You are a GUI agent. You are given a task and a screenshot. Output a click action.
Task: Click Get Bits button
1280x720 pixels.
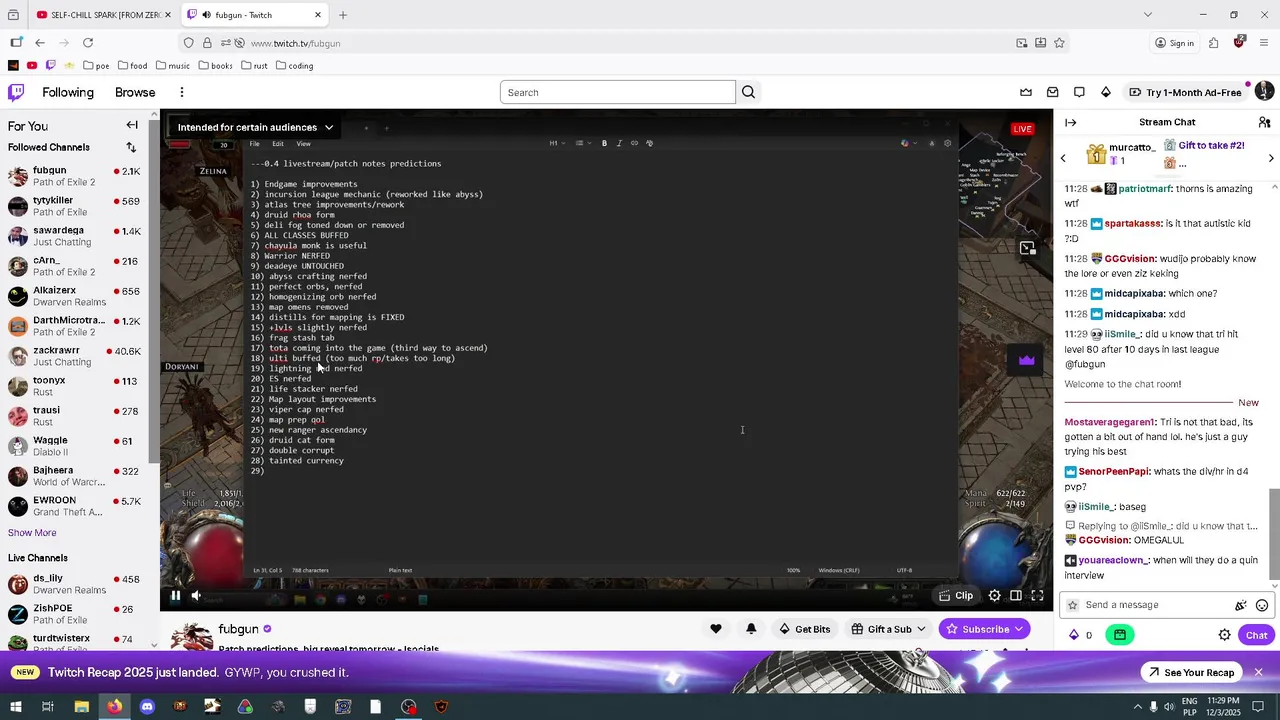tap(804, 629)
